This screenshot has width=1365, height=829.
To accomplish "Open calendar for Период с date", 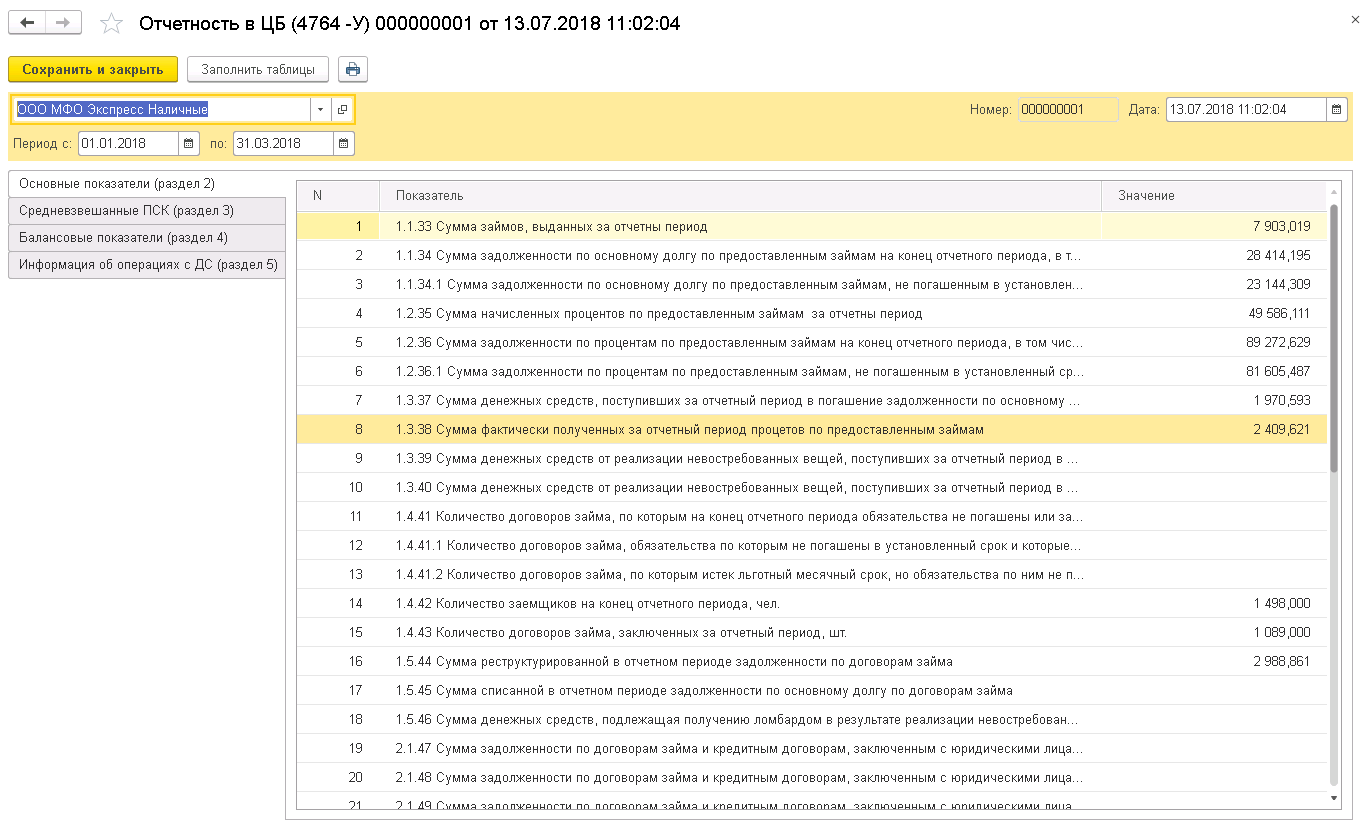I will (x=189, y=144).
